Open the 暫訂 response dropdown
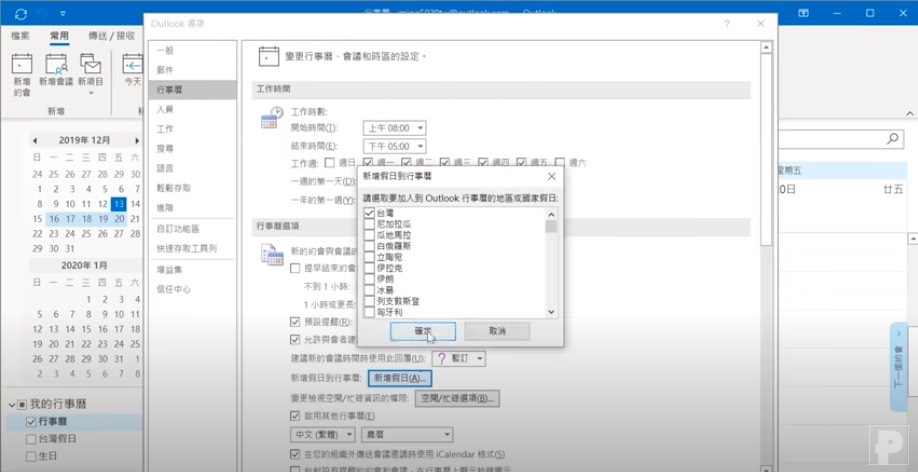The width and height of the screenshot is (918, 472). [480, 358]
